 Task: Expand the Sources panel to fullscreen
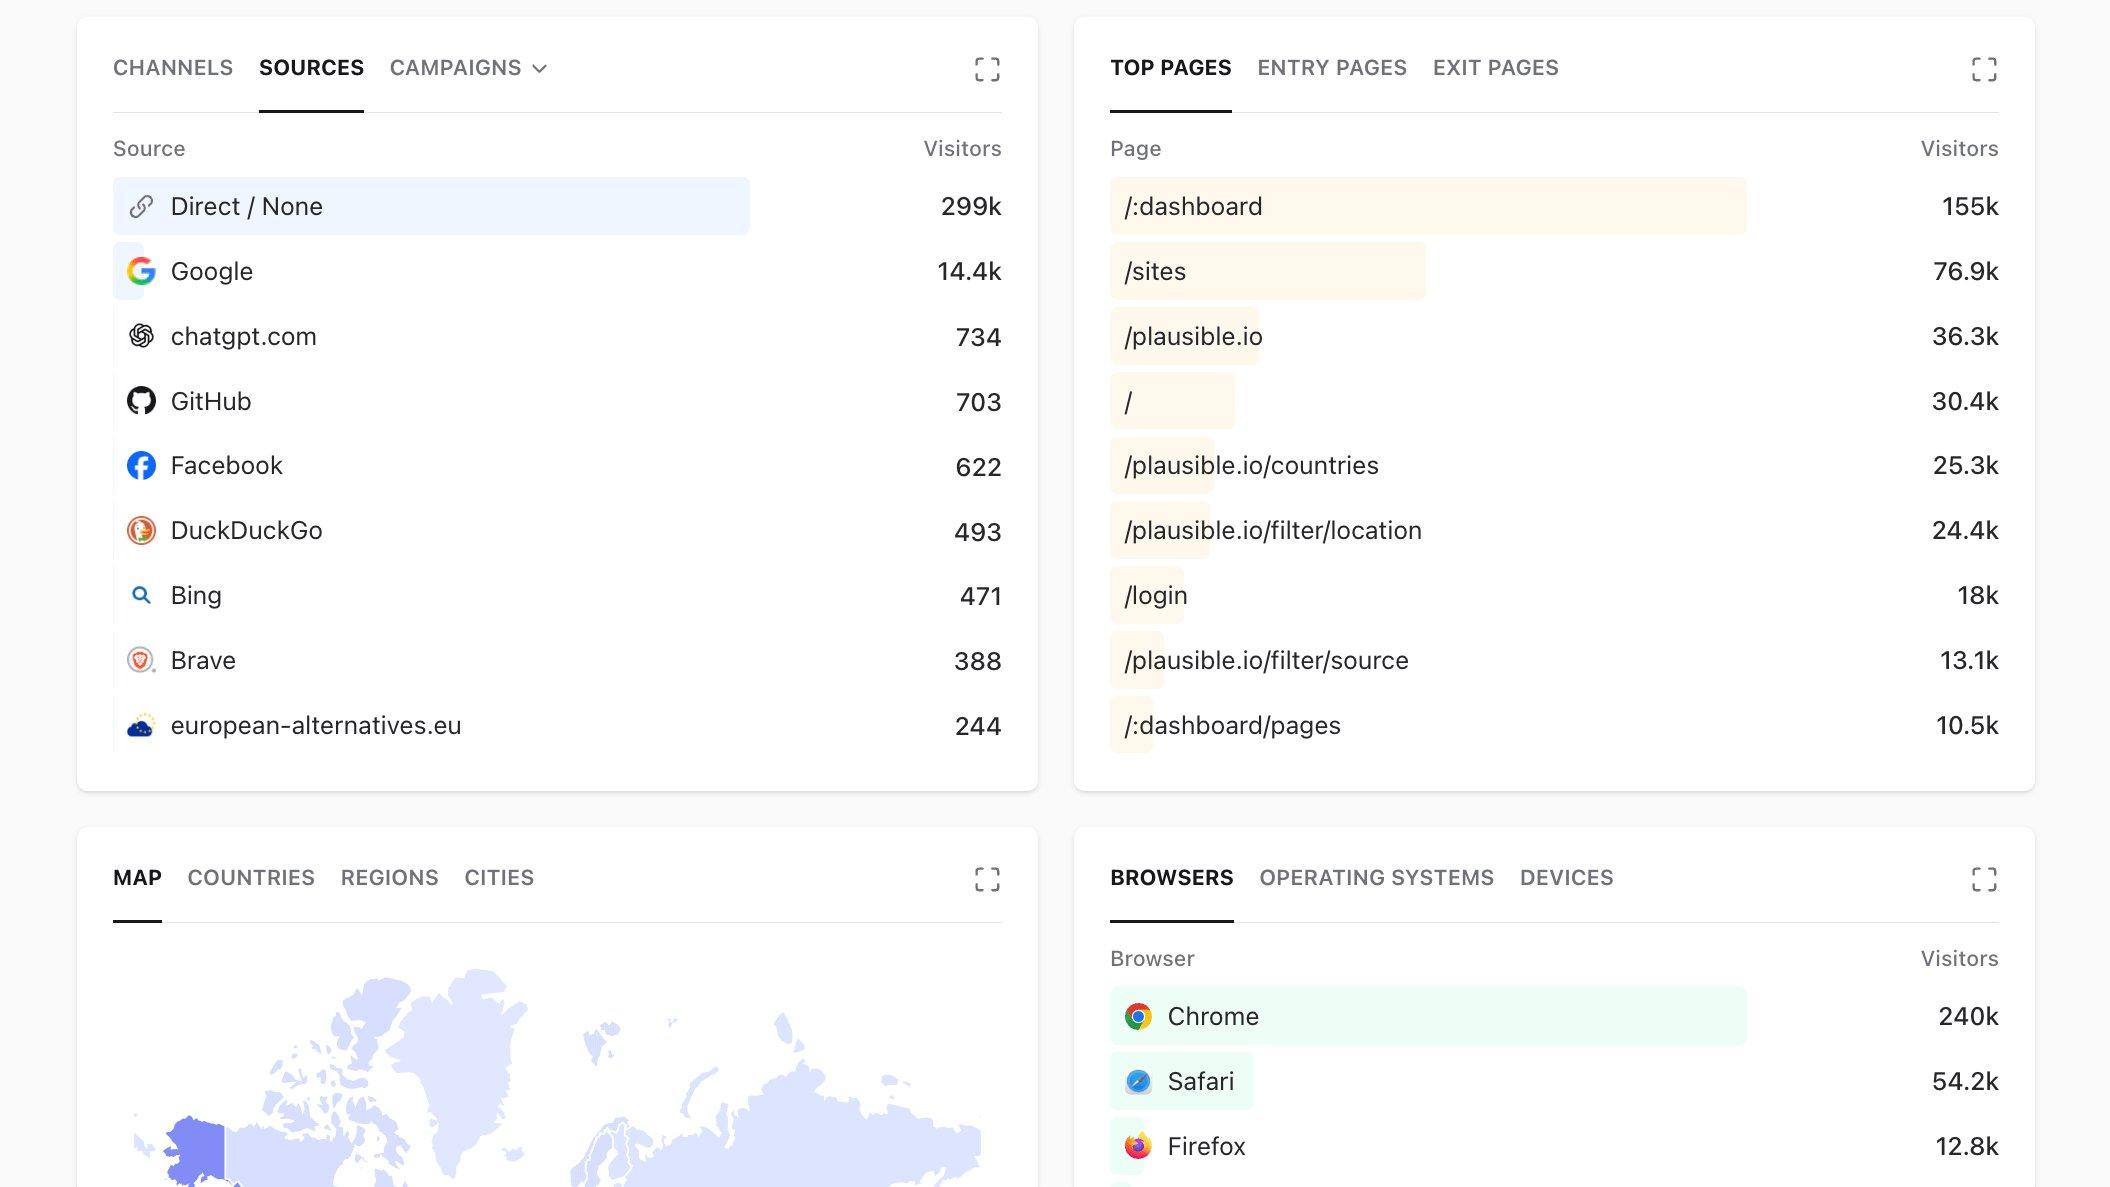click(986, 69)
